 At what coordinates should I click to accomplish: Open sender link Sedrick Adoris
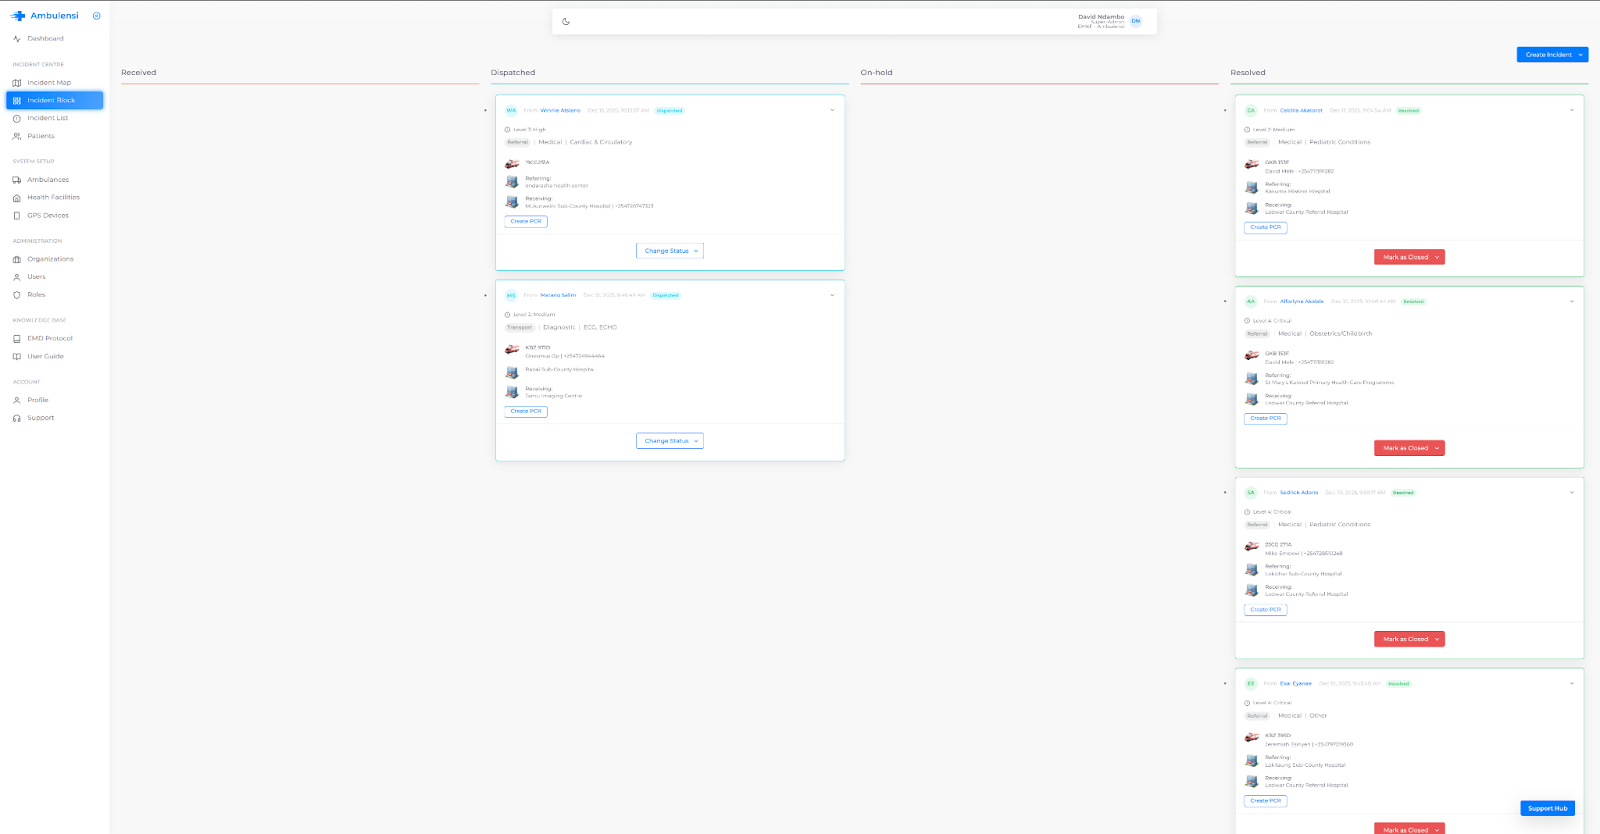1299,492
